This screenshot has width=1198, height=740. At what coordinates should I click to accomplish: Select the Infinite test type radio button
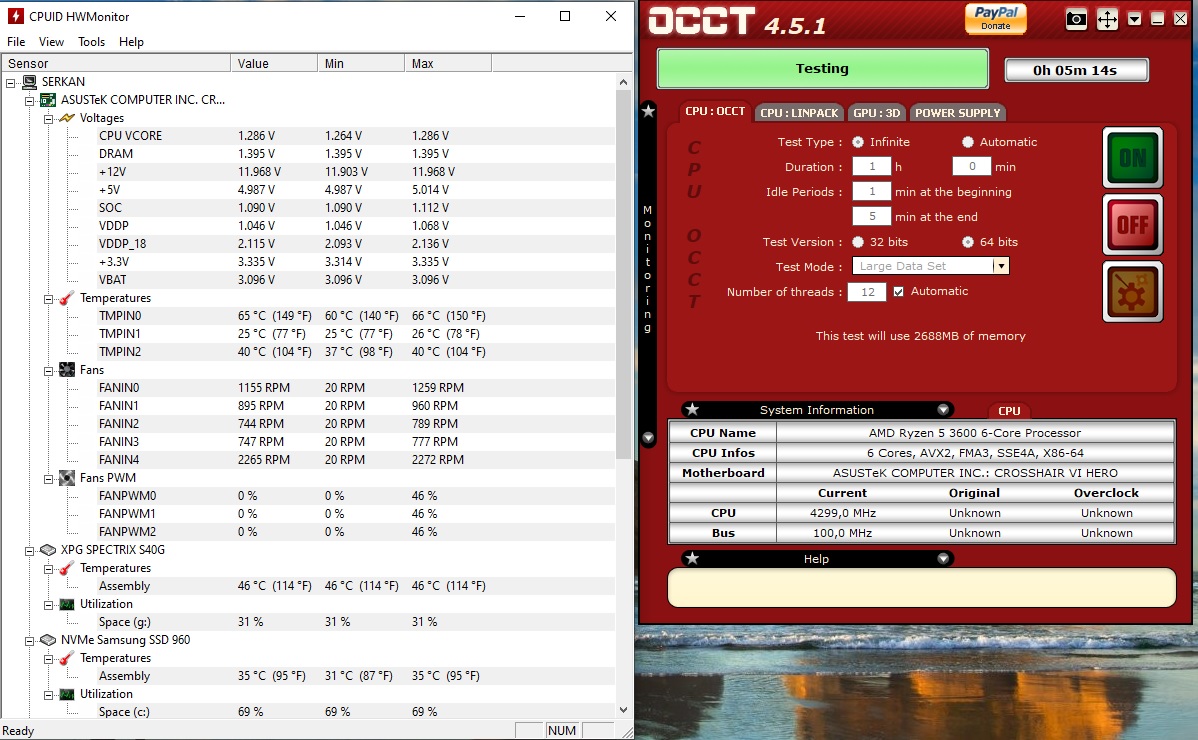pyautogui.click(x=858, y=142)
